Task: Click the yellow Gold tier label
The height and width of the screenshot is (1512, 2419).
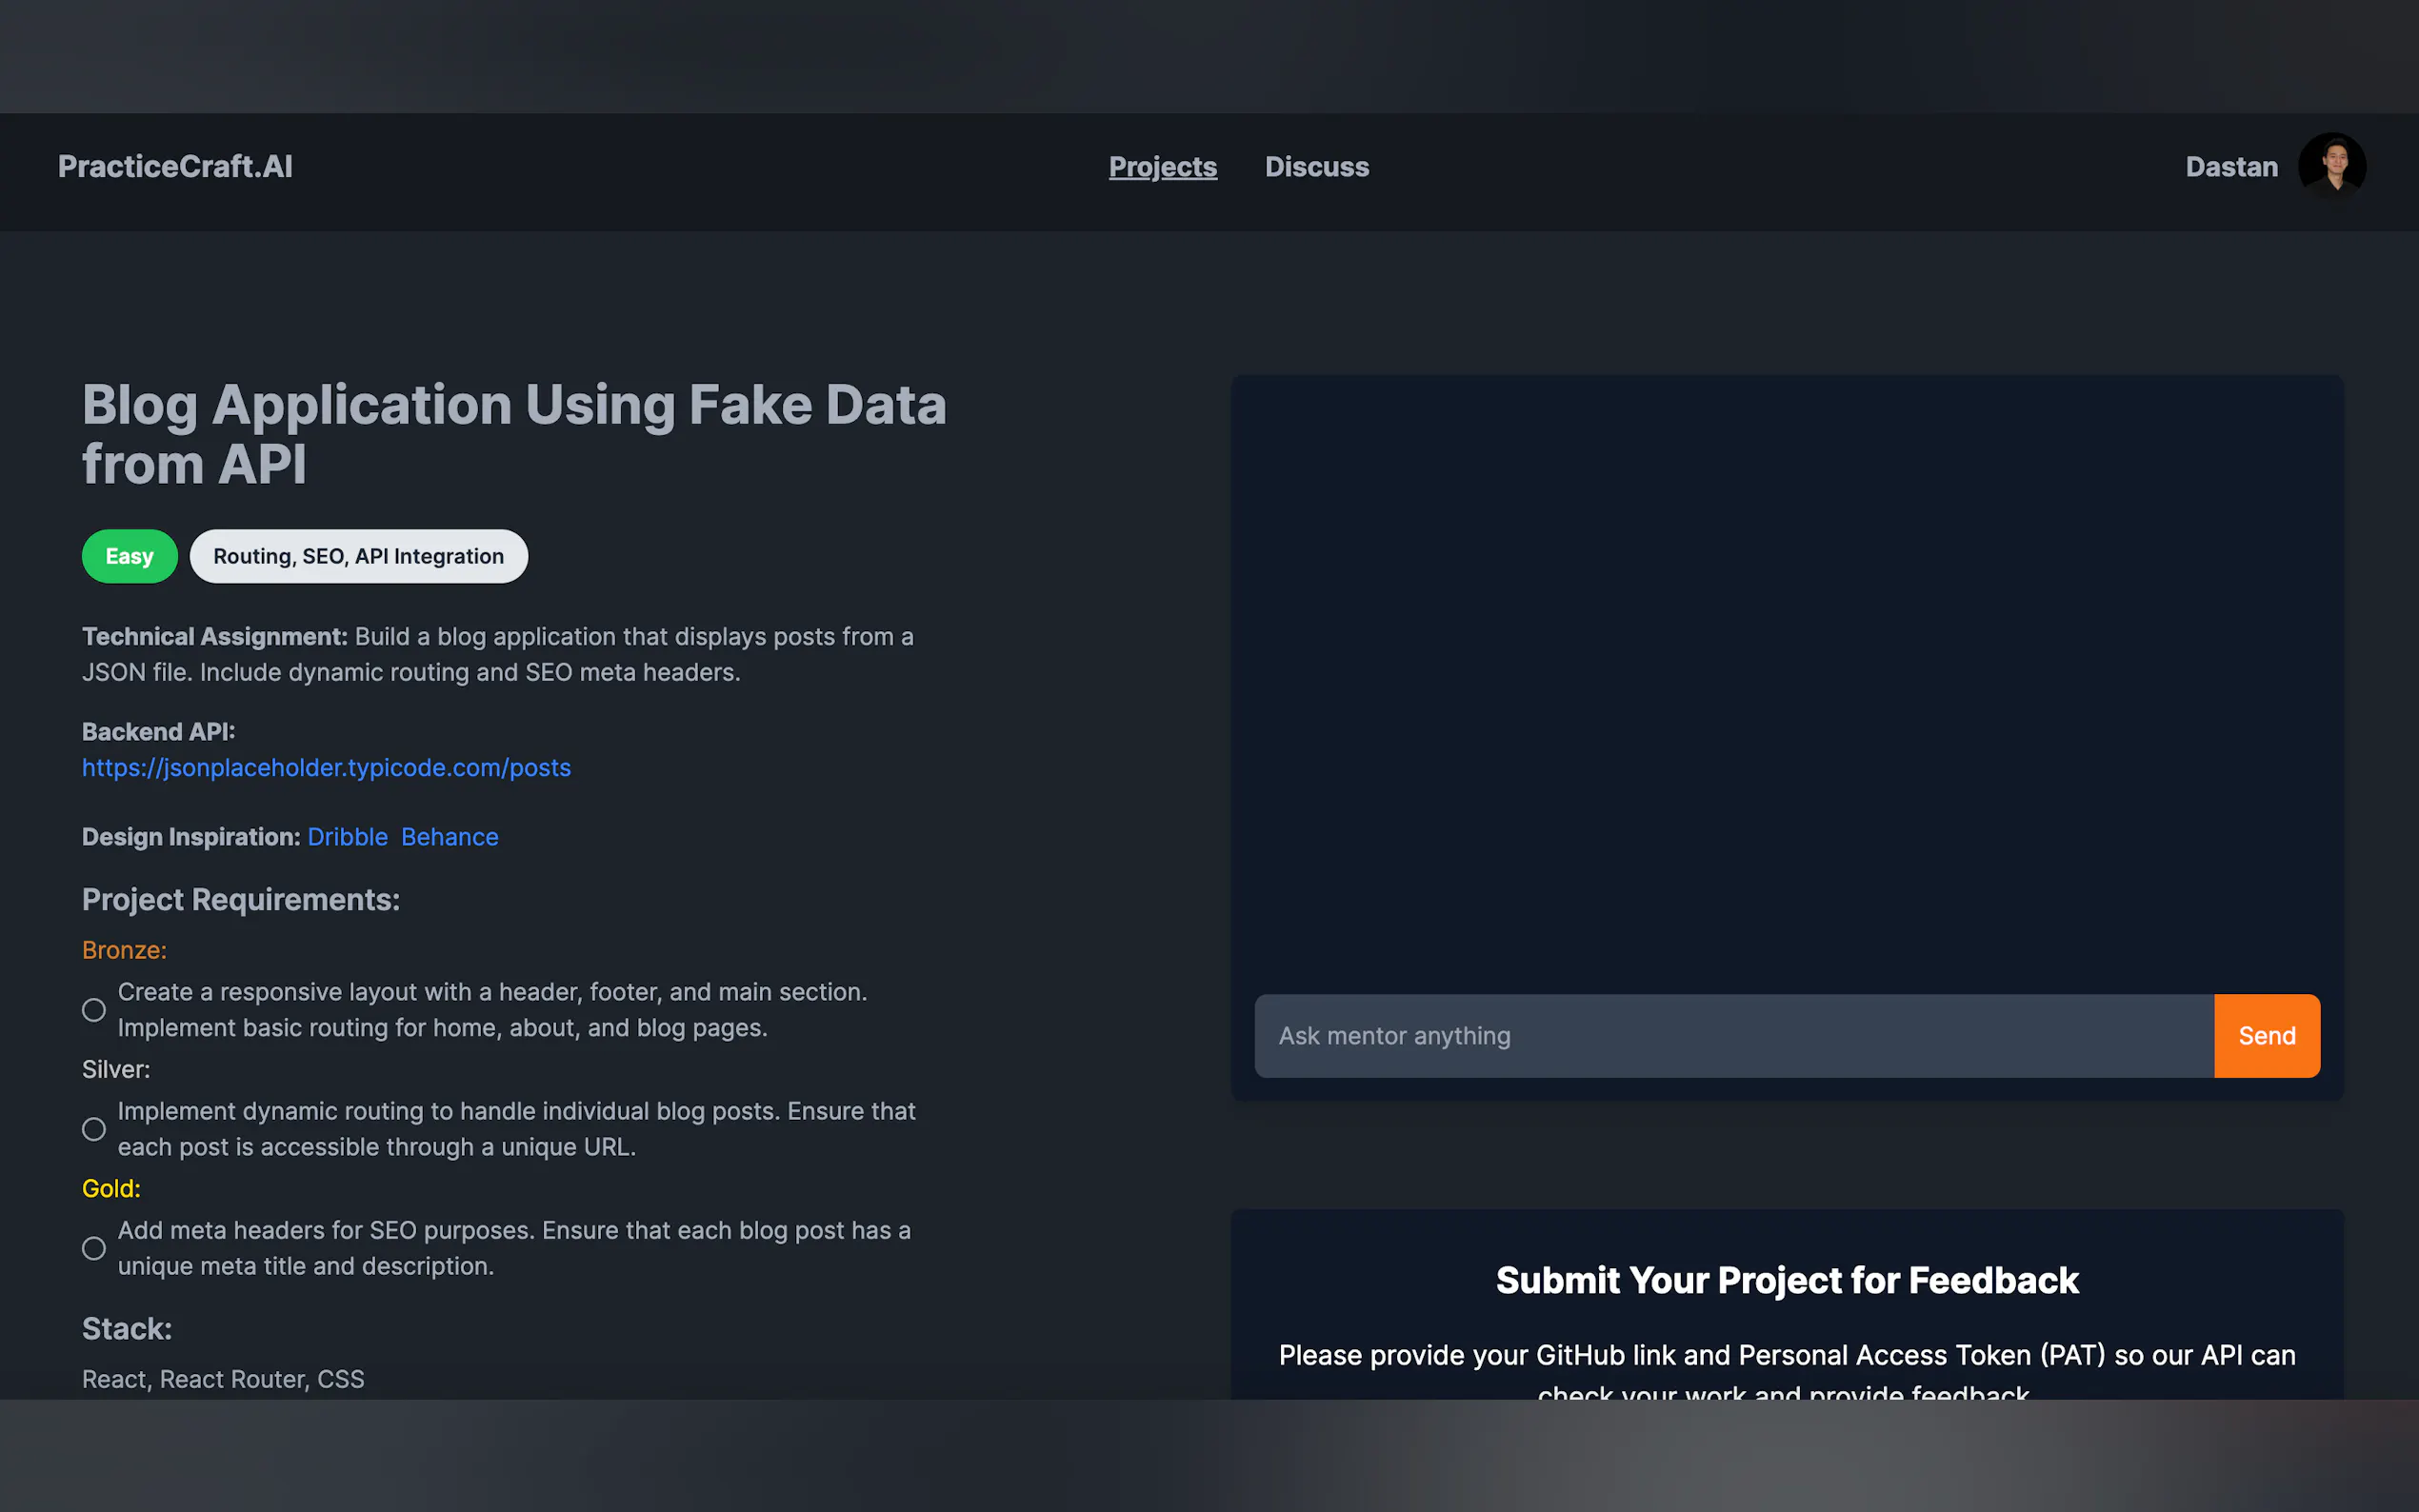Action: (x=111, y=1188)
